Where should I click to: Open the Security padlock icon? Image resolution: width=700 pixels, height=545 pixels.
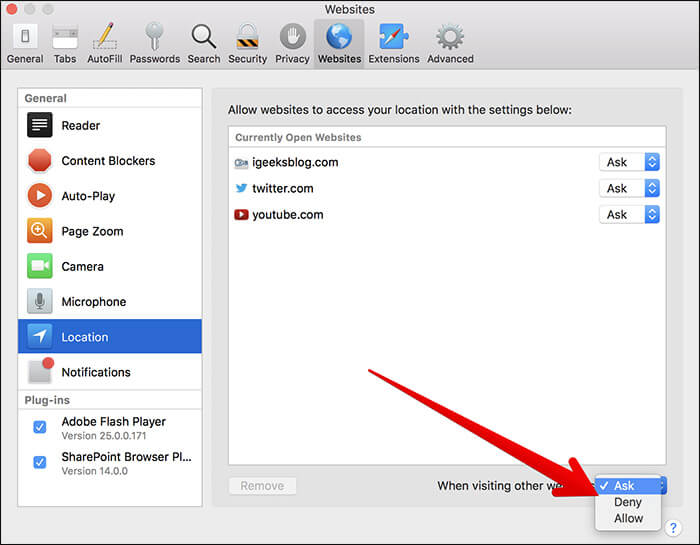point(247,36)
